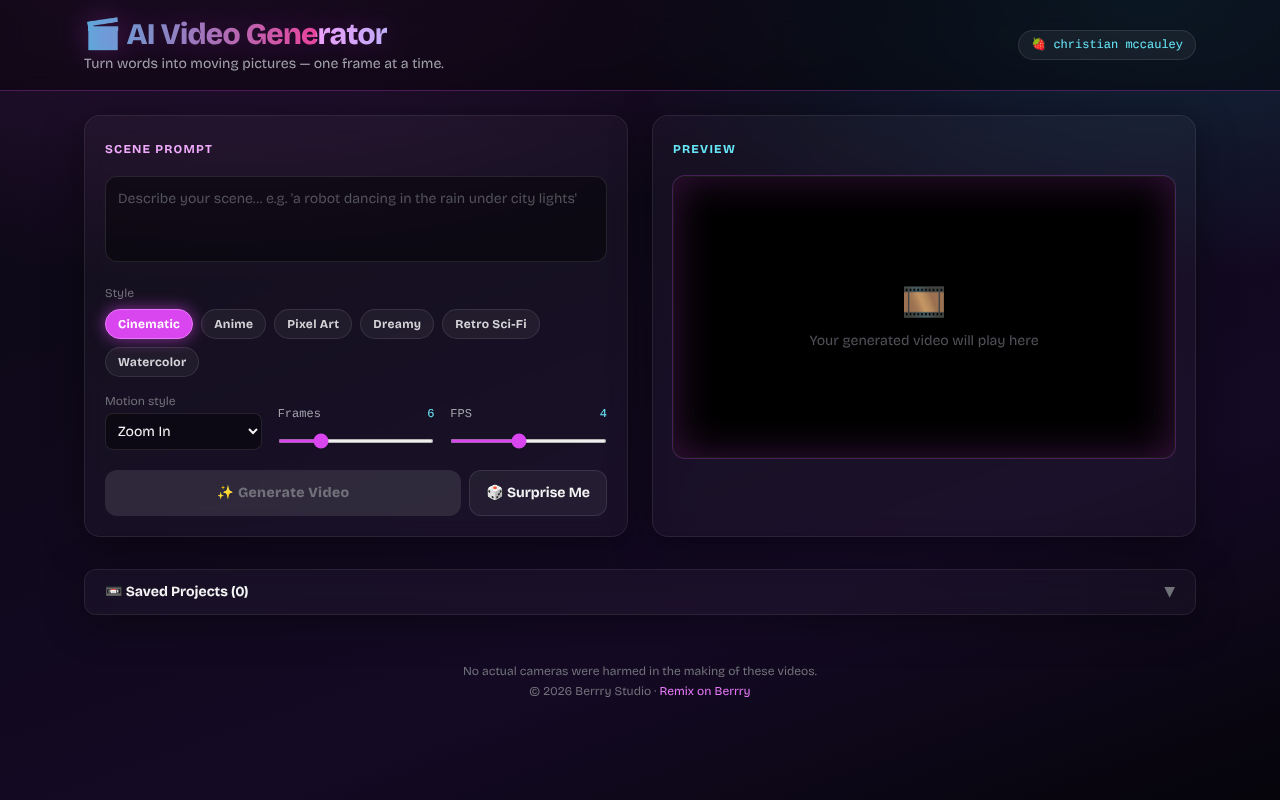Adjust the Frames slider
Screen dimensions: 1280x800
(x=356, y=441)
